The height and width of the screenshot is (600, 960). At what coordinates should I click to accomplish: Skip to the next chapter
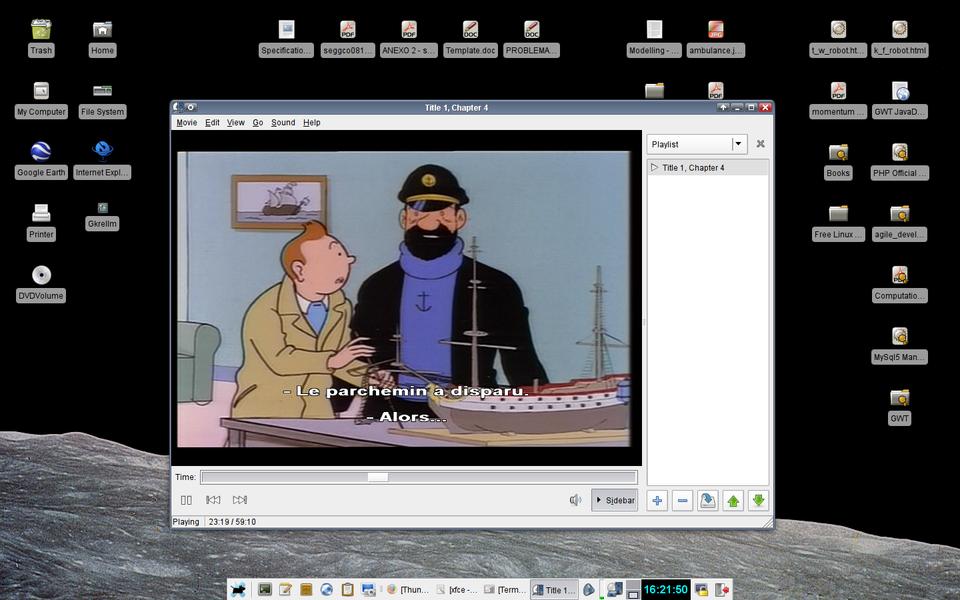point(240,500)
